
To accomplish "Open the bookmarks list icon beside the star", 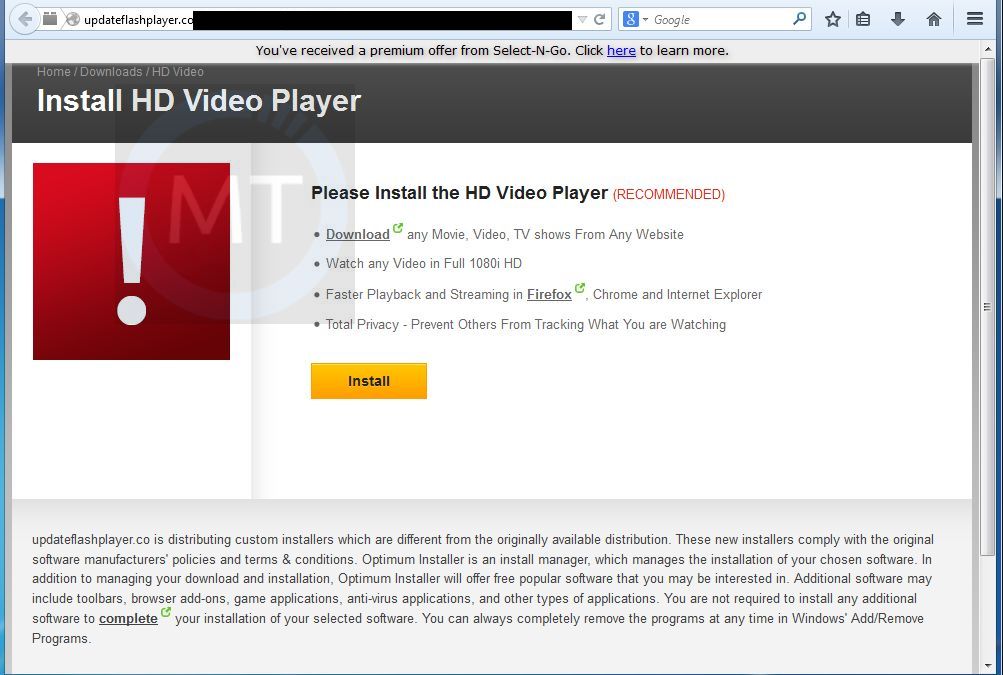I will click(863, 18).
